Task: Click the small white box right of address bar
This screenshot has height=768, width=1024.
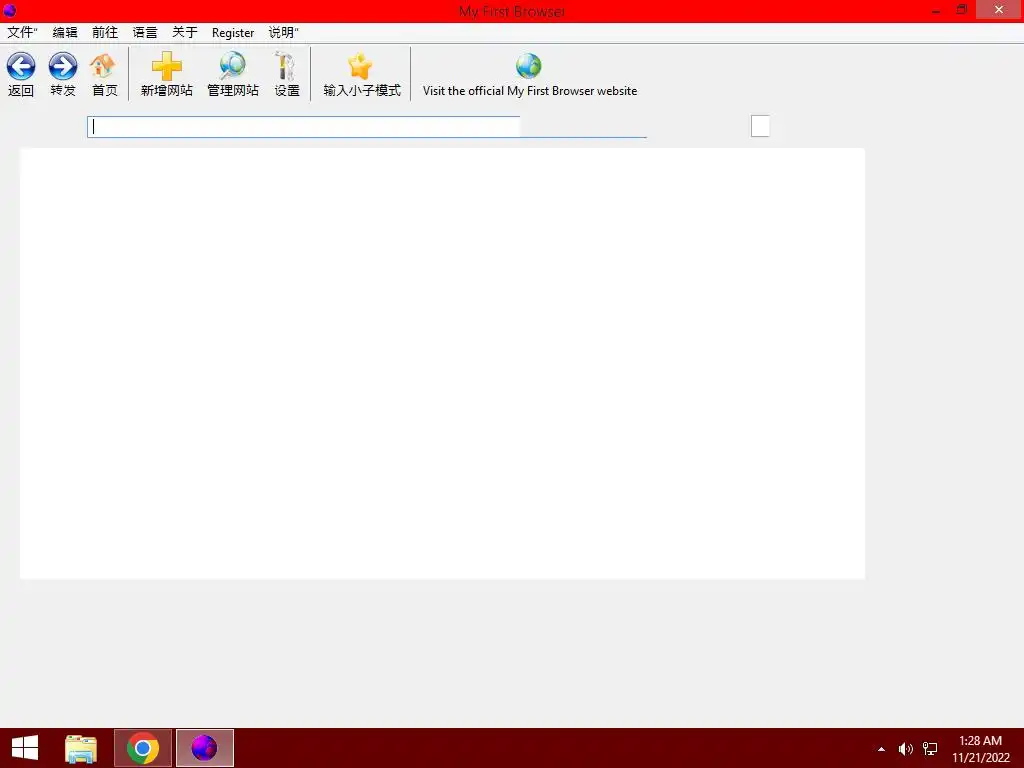Action: 760,126
